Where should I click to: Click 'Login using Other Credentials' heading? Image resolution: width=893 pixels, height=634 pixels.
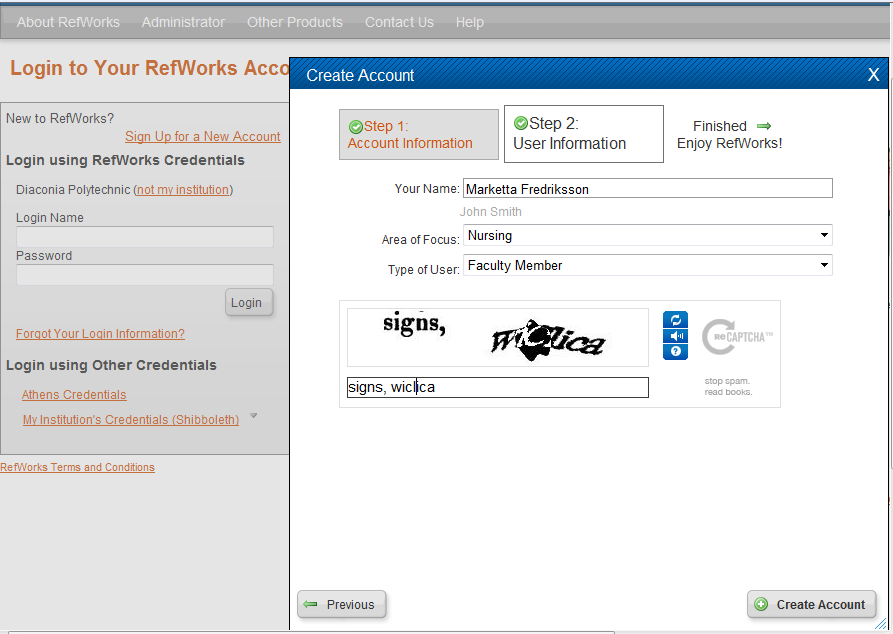click(111, 365)
